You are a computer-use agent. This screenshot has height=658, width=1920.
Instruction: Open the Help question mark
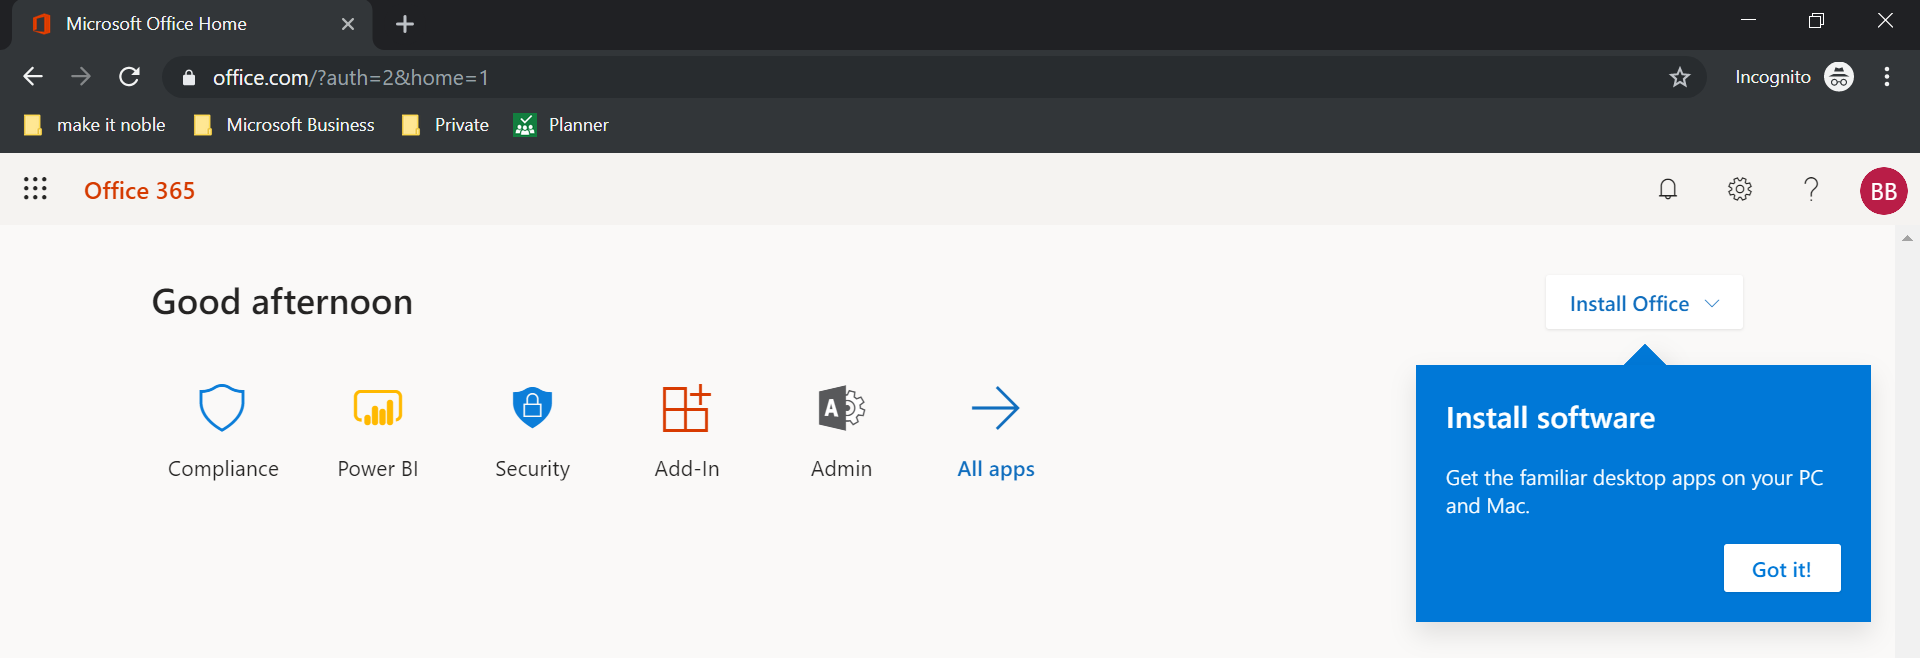[1811, 189]
